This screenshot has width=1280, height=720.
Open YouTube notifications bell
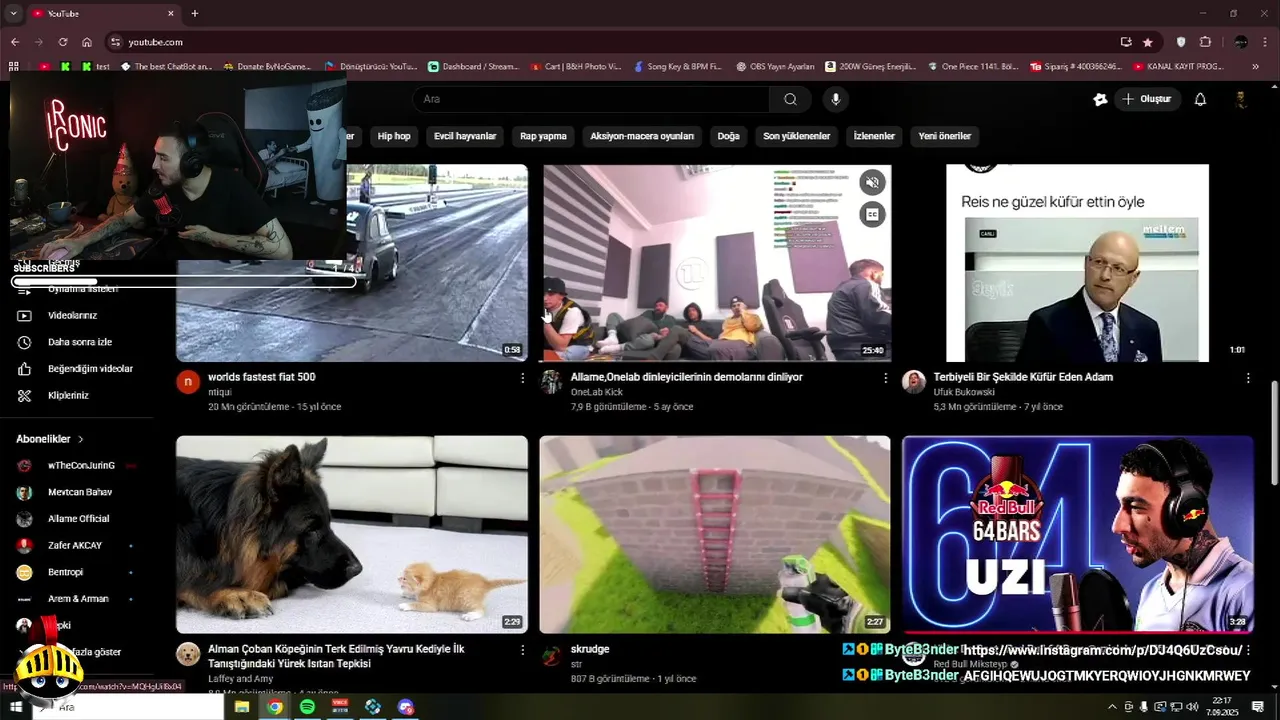click(1200, 99)
